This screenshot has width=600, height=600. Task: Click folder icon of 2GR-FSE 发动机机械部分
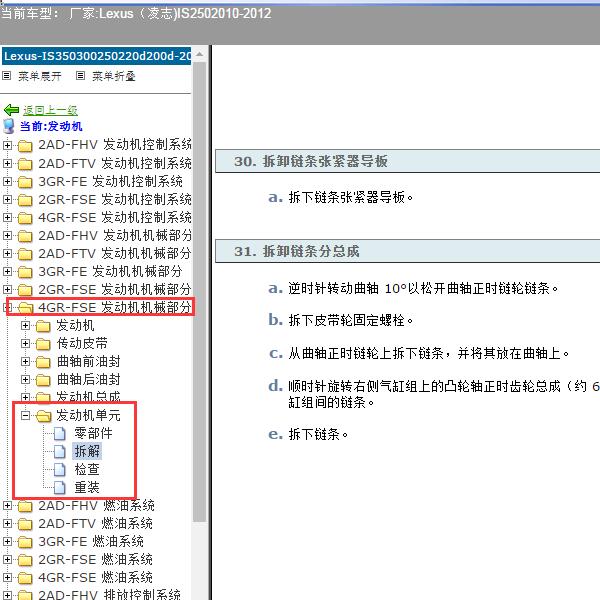pos(25,290)
